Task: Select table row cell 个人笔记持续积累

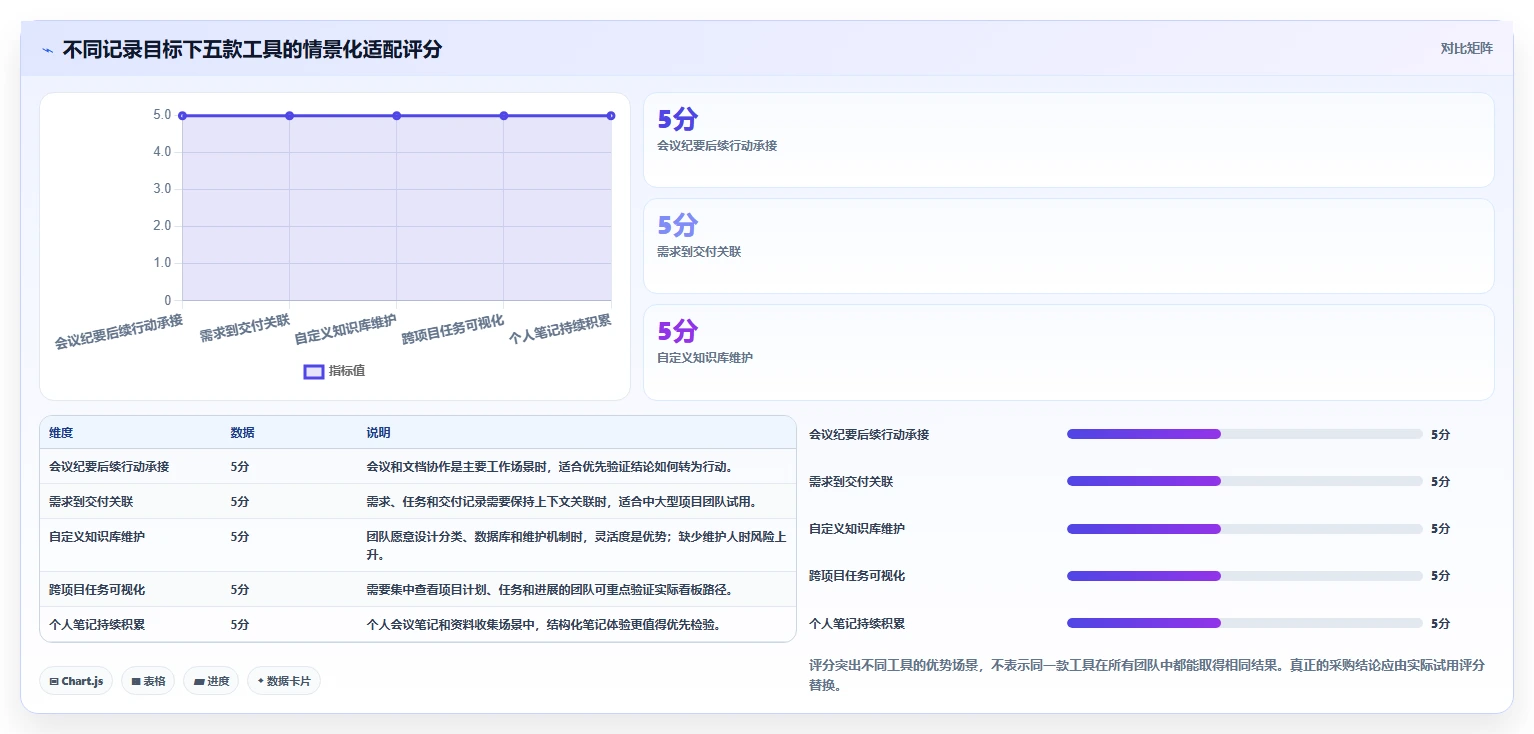Action: (97, 624)
